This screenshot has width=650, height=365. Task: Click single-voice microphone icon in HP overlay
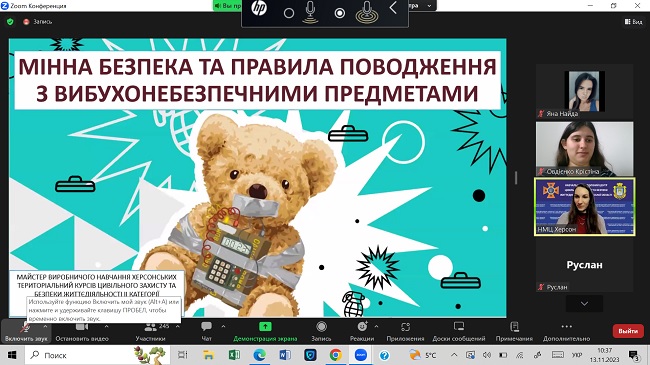tap(310, 12)
